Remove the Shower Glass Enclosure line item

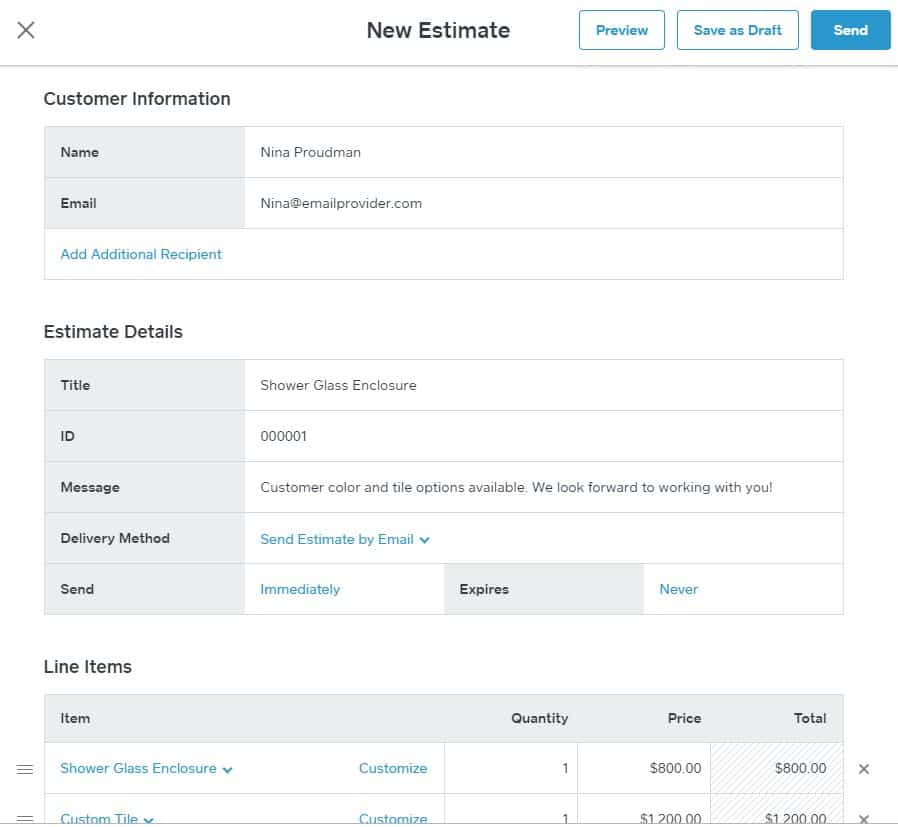(864, 769)
